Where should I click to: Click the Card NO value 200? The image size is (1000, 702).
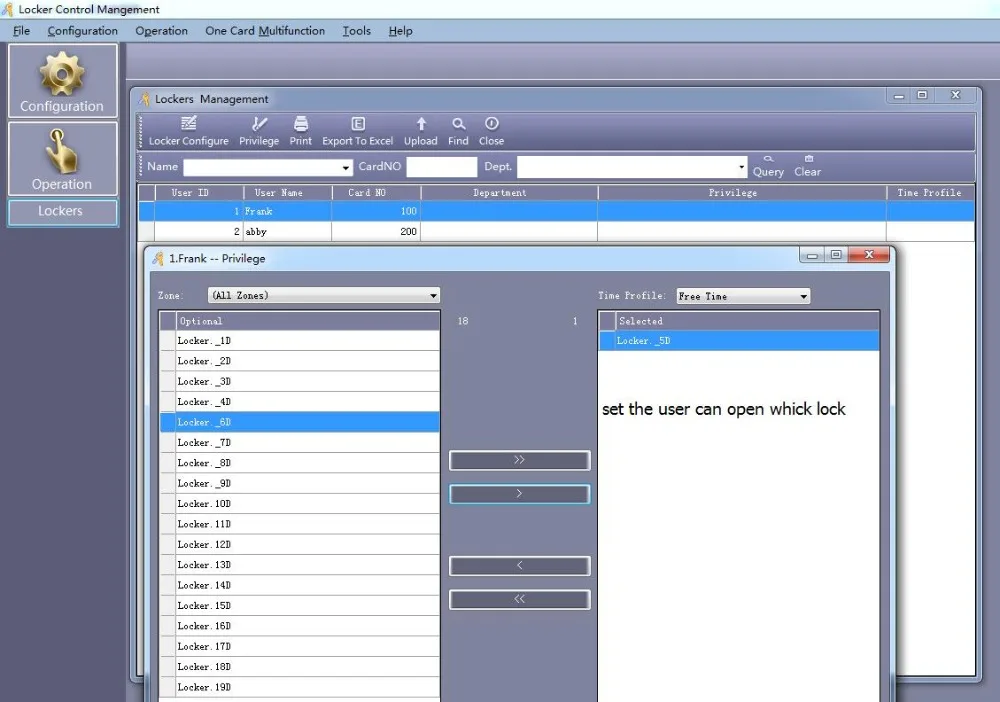[x=408, y=231]
